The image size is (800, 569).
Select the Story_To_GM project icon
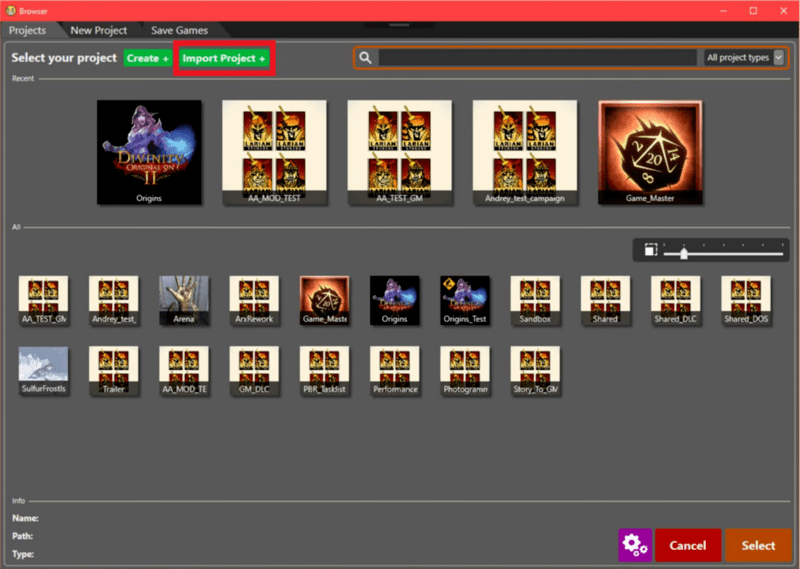(x=535, y=371)
